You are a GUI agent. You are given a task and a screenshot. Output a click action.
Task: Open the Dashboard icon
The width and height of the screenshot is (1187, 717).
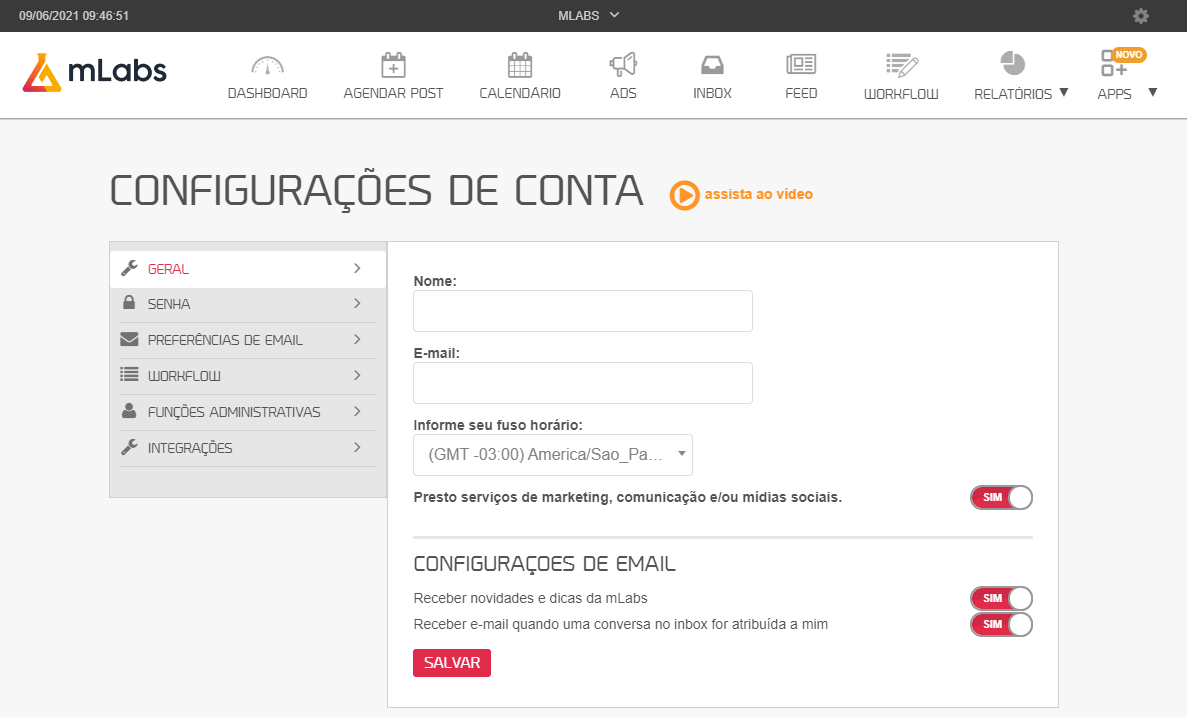click(x=267, y=62)
